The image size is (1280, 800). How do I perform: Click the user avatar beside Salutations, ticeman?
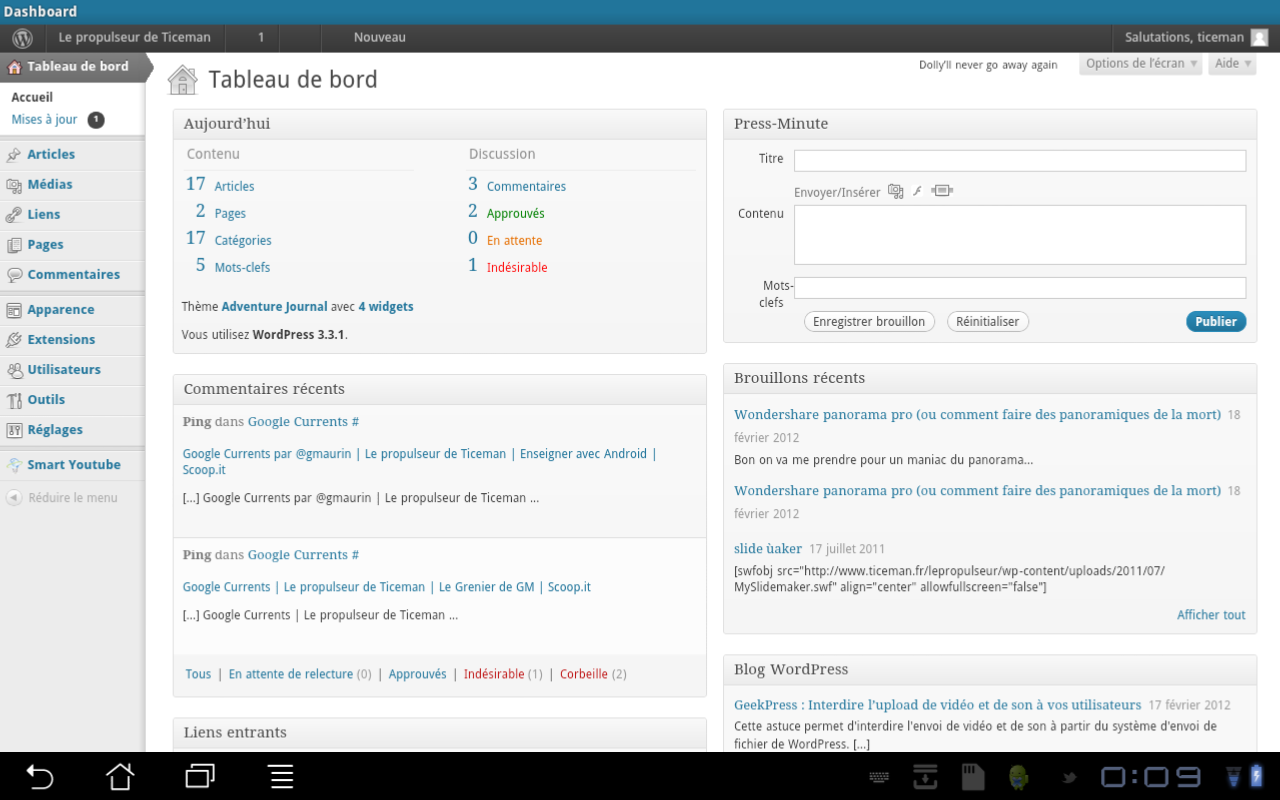pos(1259,38)
